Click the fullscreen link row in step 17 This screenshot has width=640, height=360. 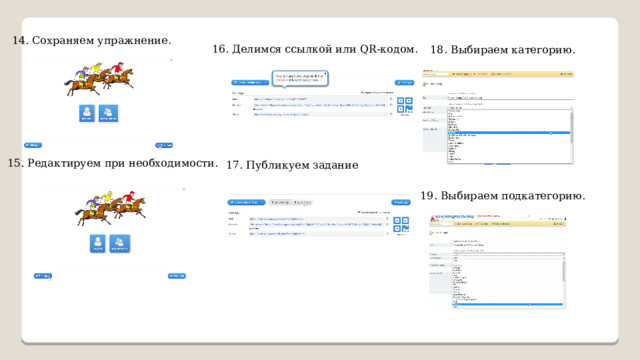click(317, 234)
